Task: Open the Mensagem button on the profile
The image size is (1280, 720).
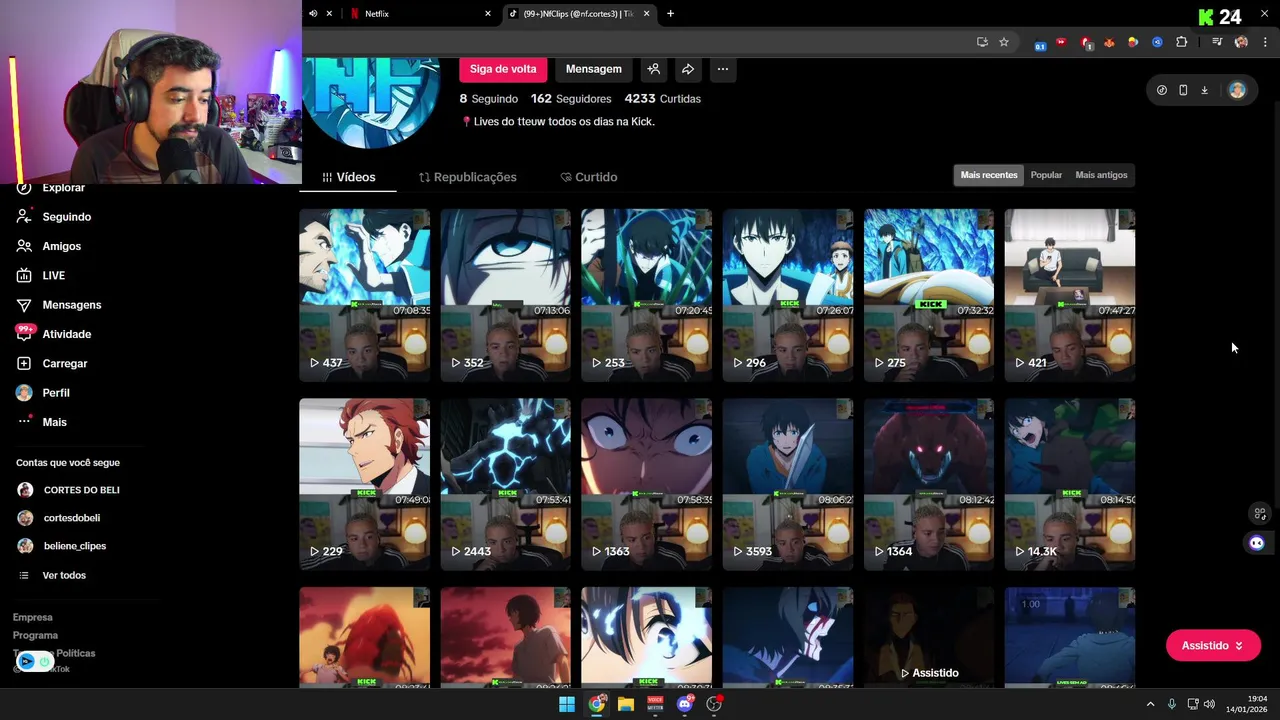Action: pos(593,69)
